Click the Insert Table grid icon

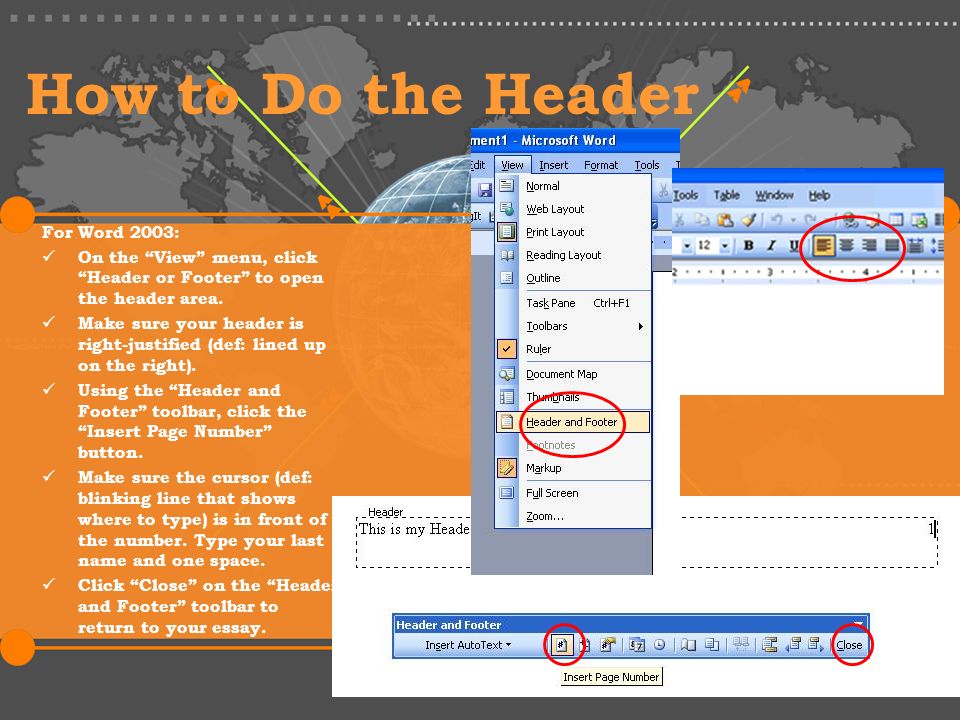point(896,220)
